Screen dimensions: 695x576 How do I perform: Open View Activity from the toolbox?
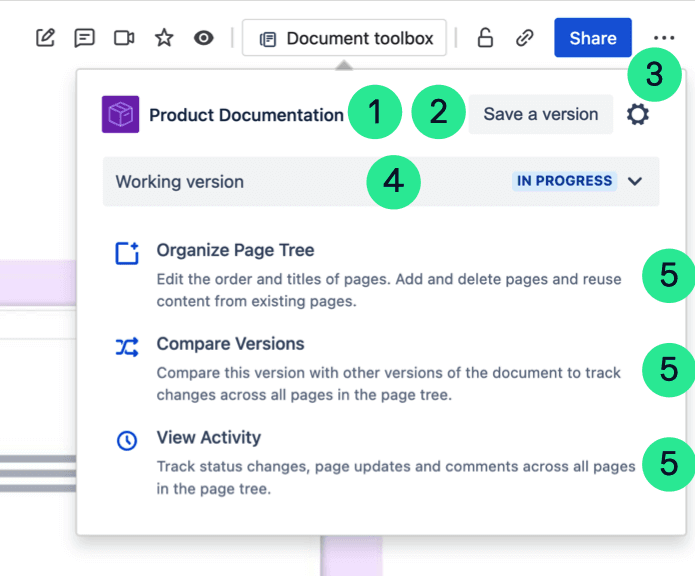pos(208,438)
